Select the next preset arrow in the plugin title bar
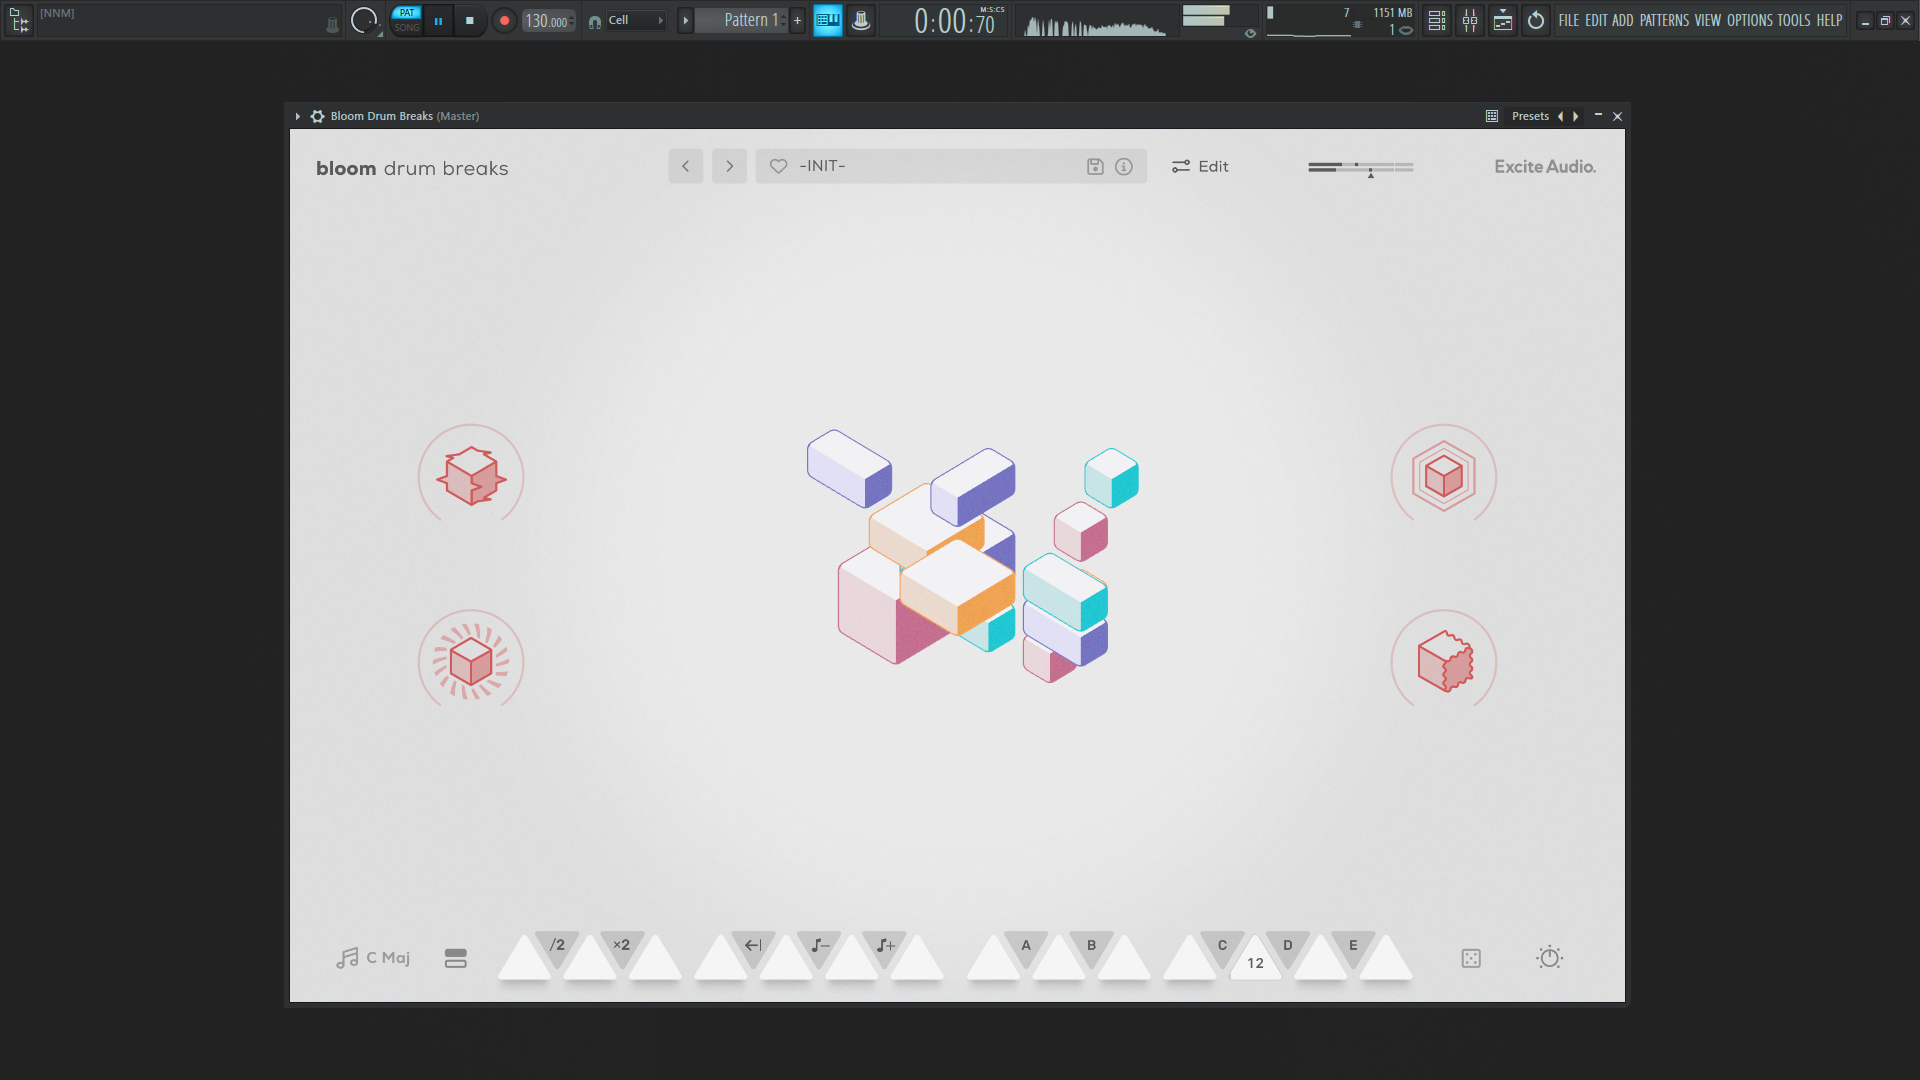This screenshot has width=1920, height=1080. 1576,116
